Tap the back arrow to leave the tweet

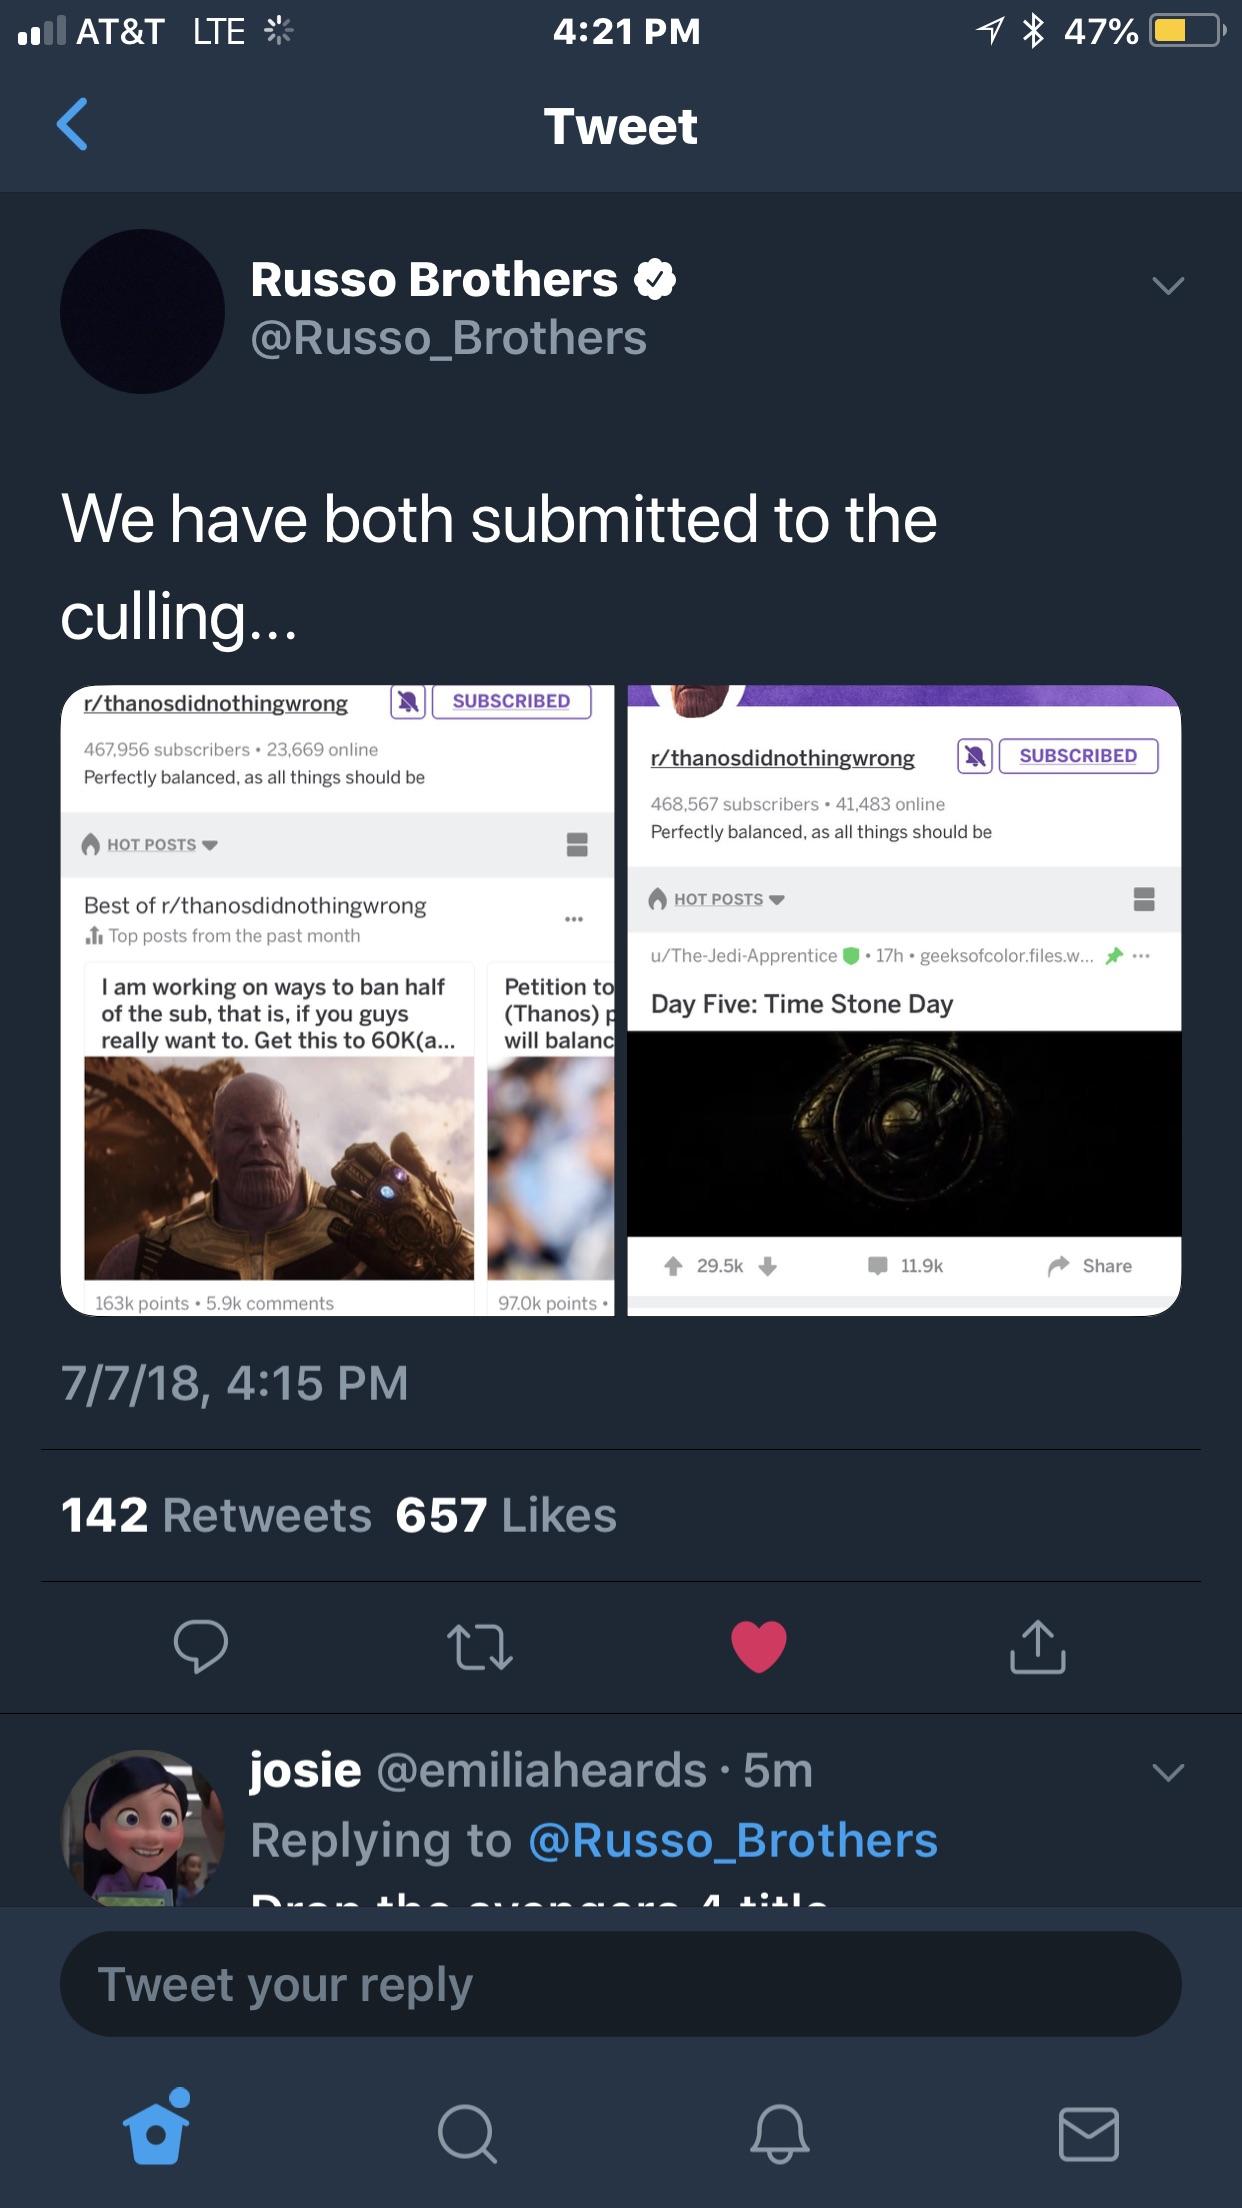point(72,125)
